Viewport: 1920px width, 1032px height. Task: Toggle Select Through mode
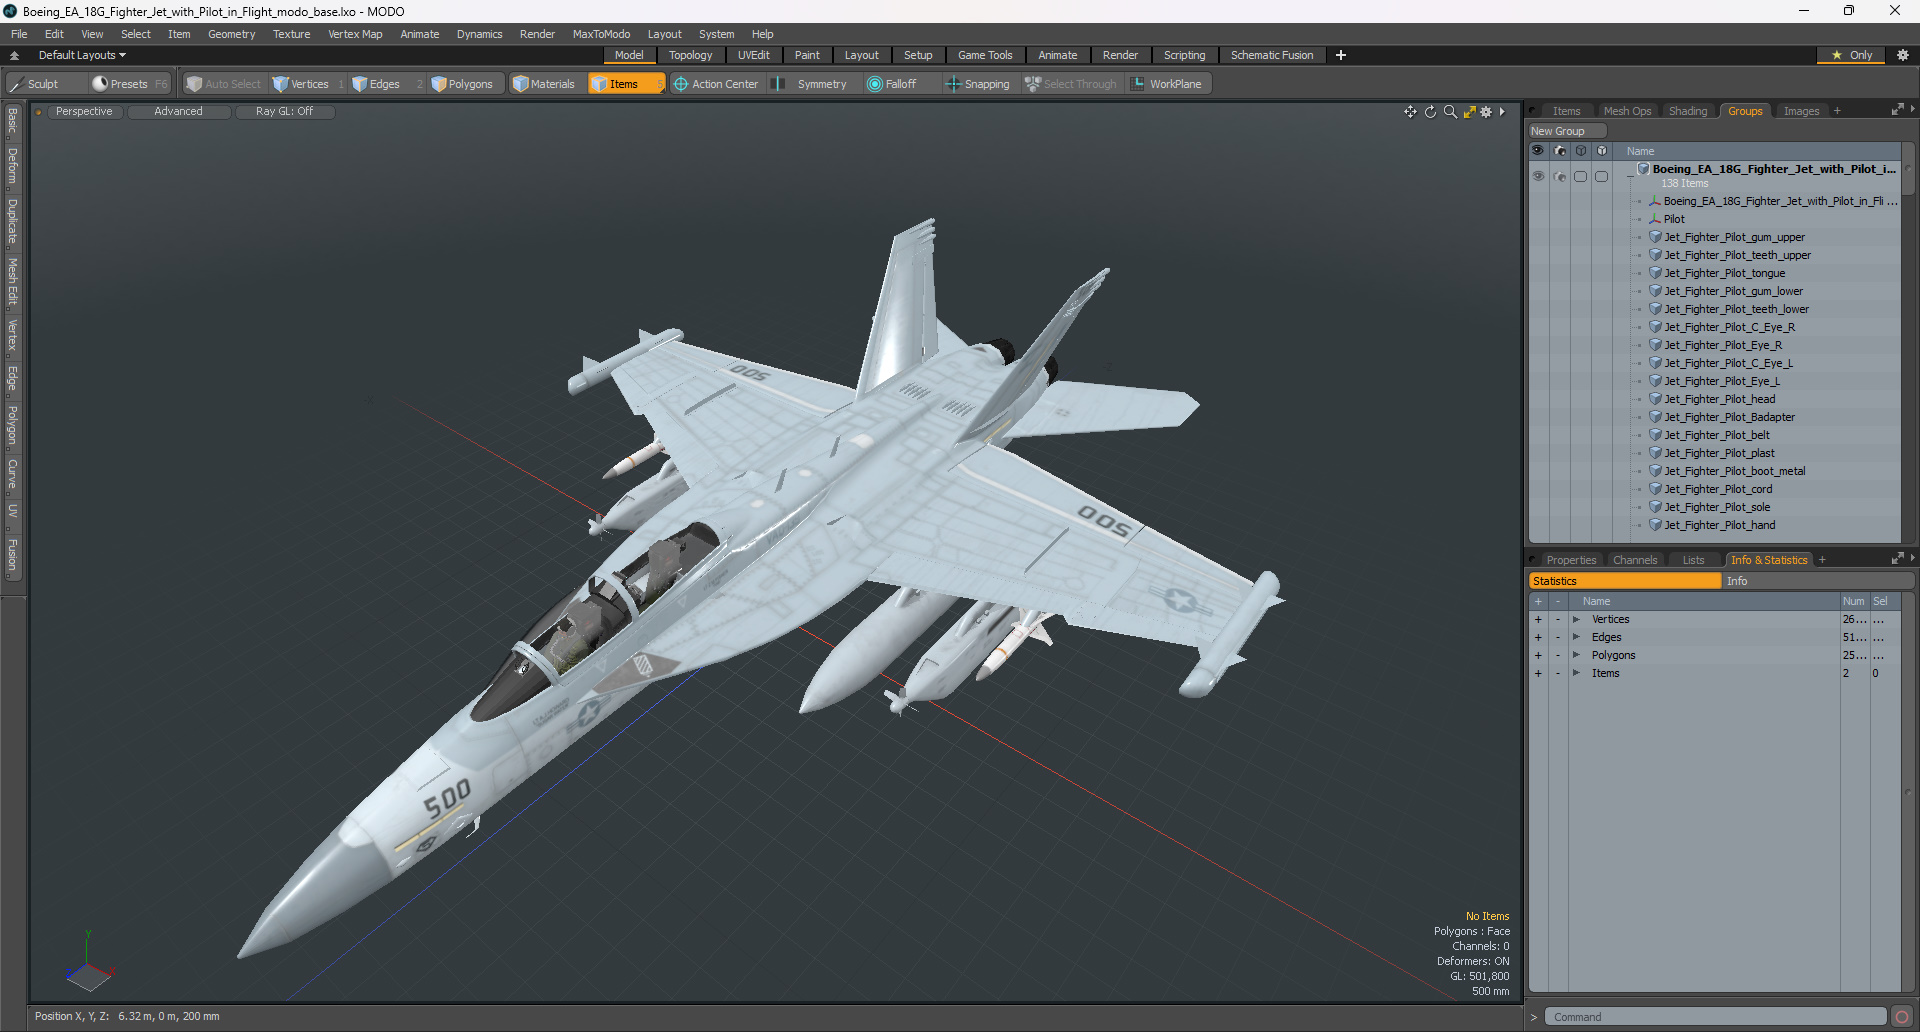[x=1071, y=84]
